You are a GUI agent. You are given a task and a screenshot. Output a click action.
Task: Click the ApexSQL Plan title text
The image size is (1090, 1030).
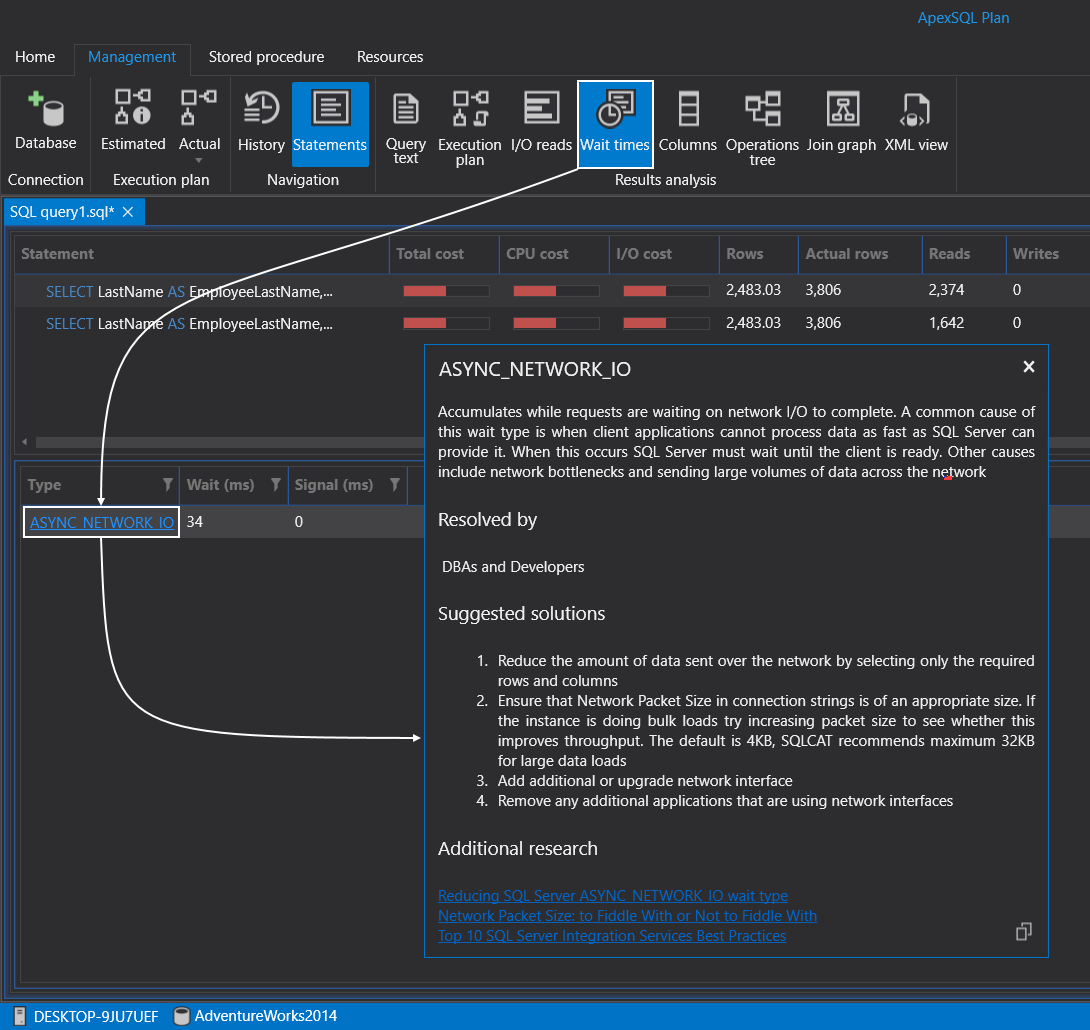[963, 18]
